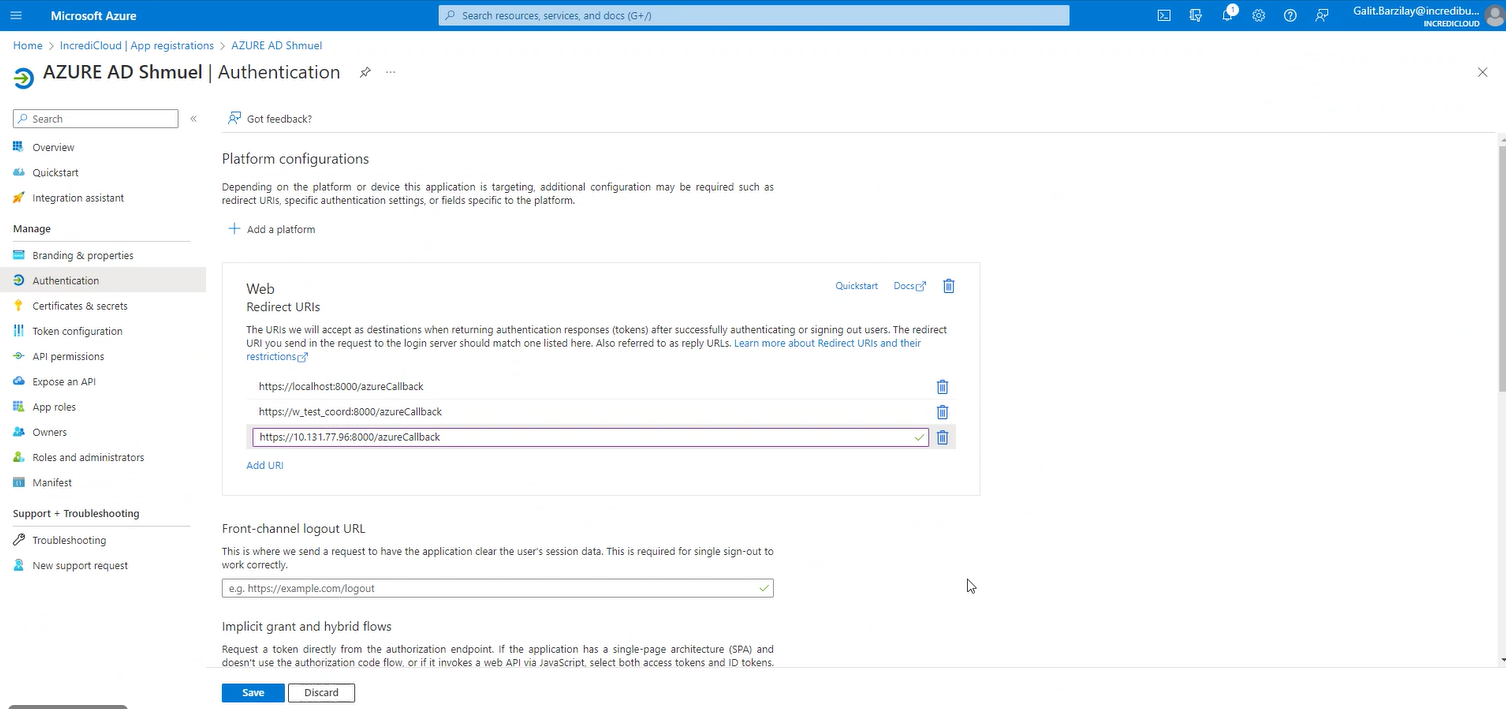Click the Front-channel logout URL field
The height and width of the screenshot is (709, 1506).
pos(490,588)
